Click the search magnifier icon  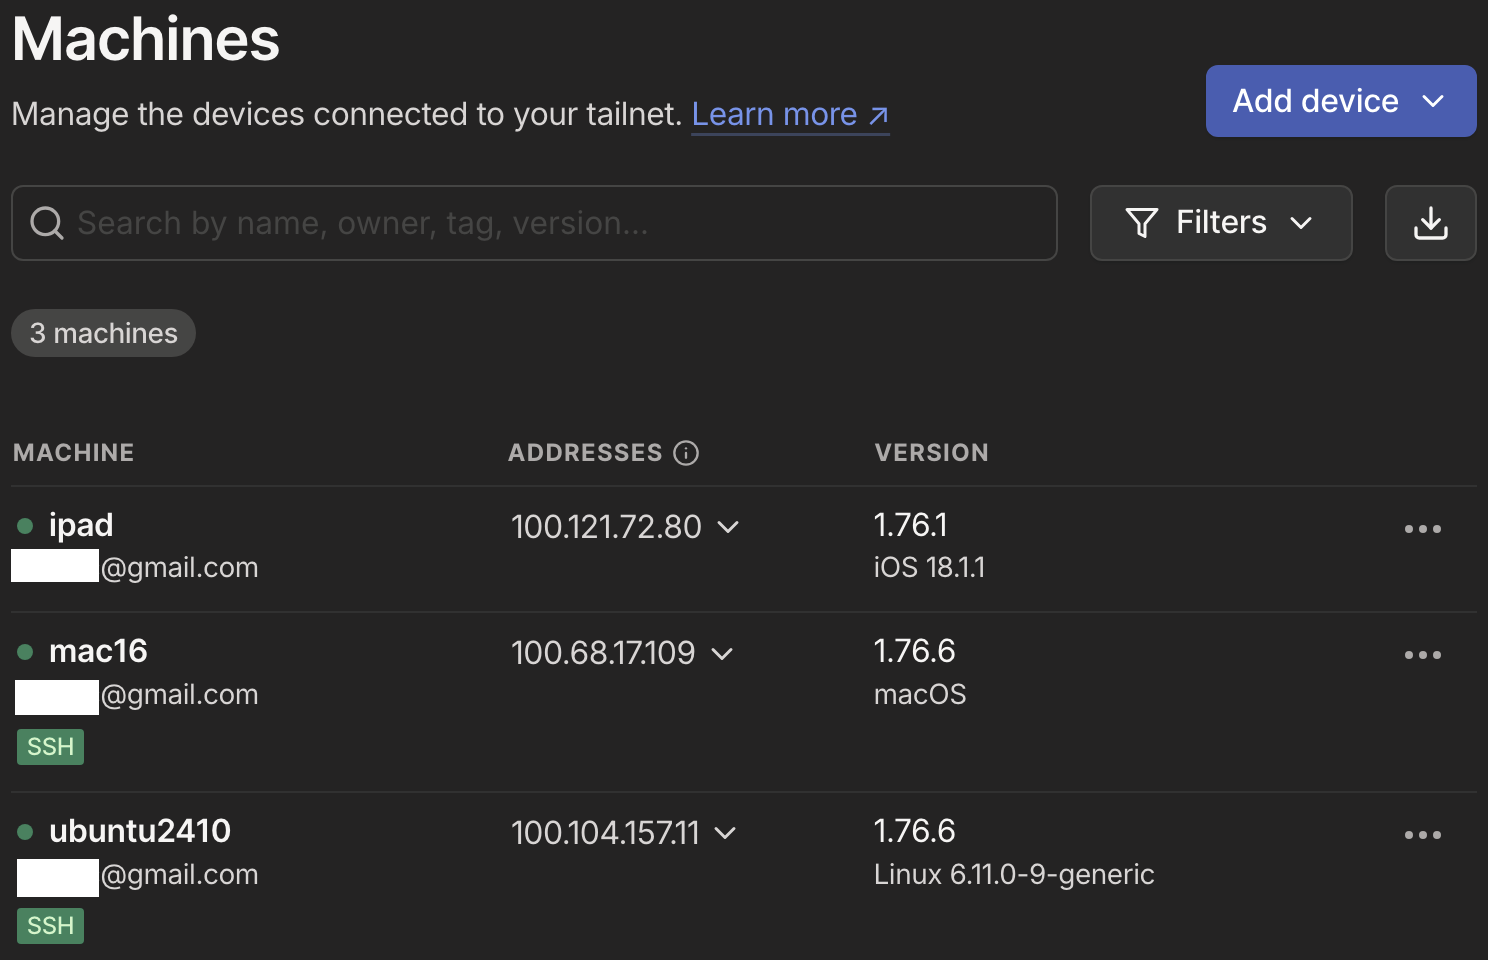(x=47, y=223)
